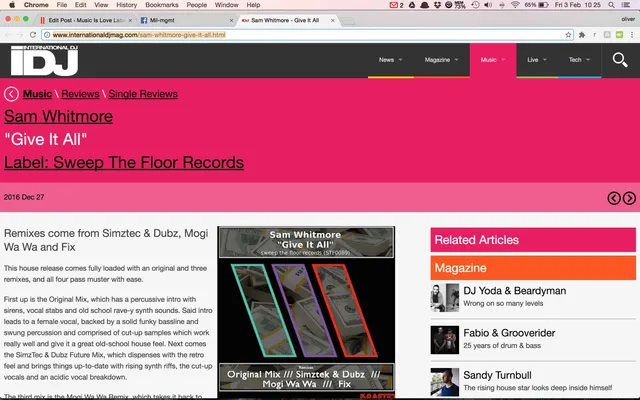Click the volume icon in menu bar

tap(488, 5)
